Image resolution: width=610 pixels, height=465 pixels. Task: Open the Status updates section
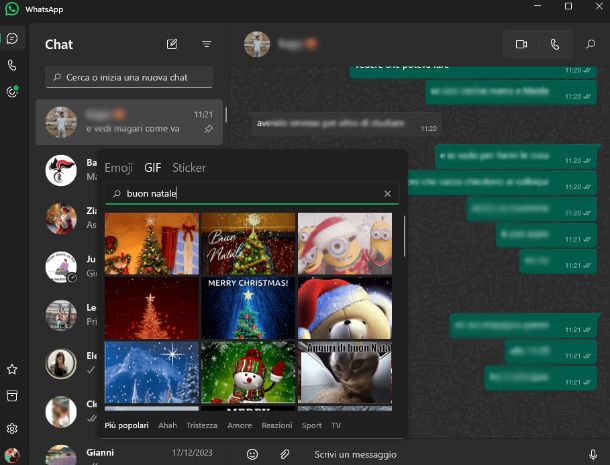coord(12,91)
